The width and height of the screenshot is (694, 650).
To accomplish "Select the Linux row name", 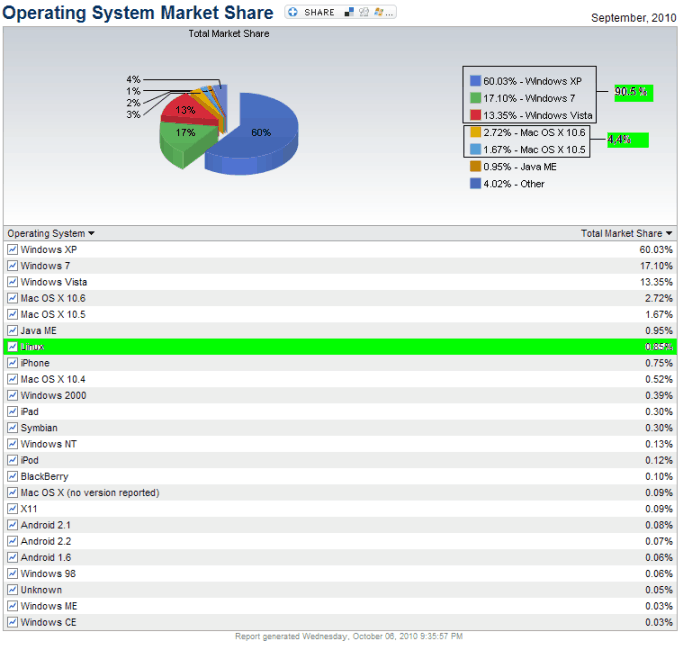I will pos(32,347).
